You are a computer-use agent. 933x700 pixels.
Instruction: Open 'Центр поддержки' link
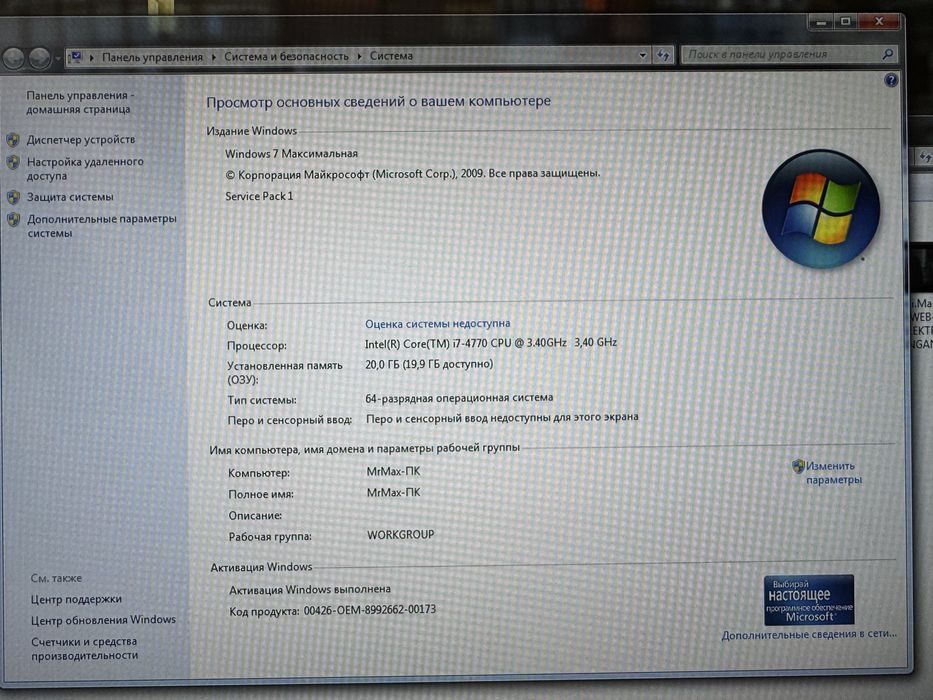tap(76, 599)
